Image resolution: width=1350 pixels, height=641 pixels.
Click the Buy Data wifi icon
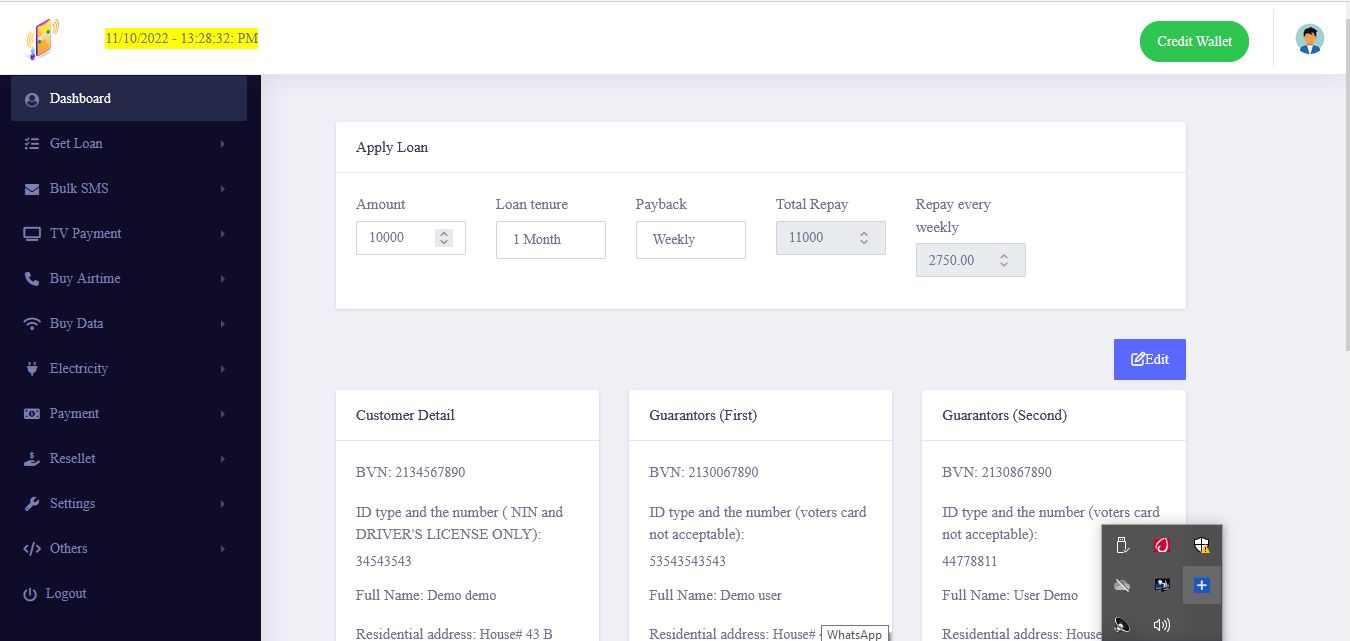pyautogui.click(x=32, y=324)
